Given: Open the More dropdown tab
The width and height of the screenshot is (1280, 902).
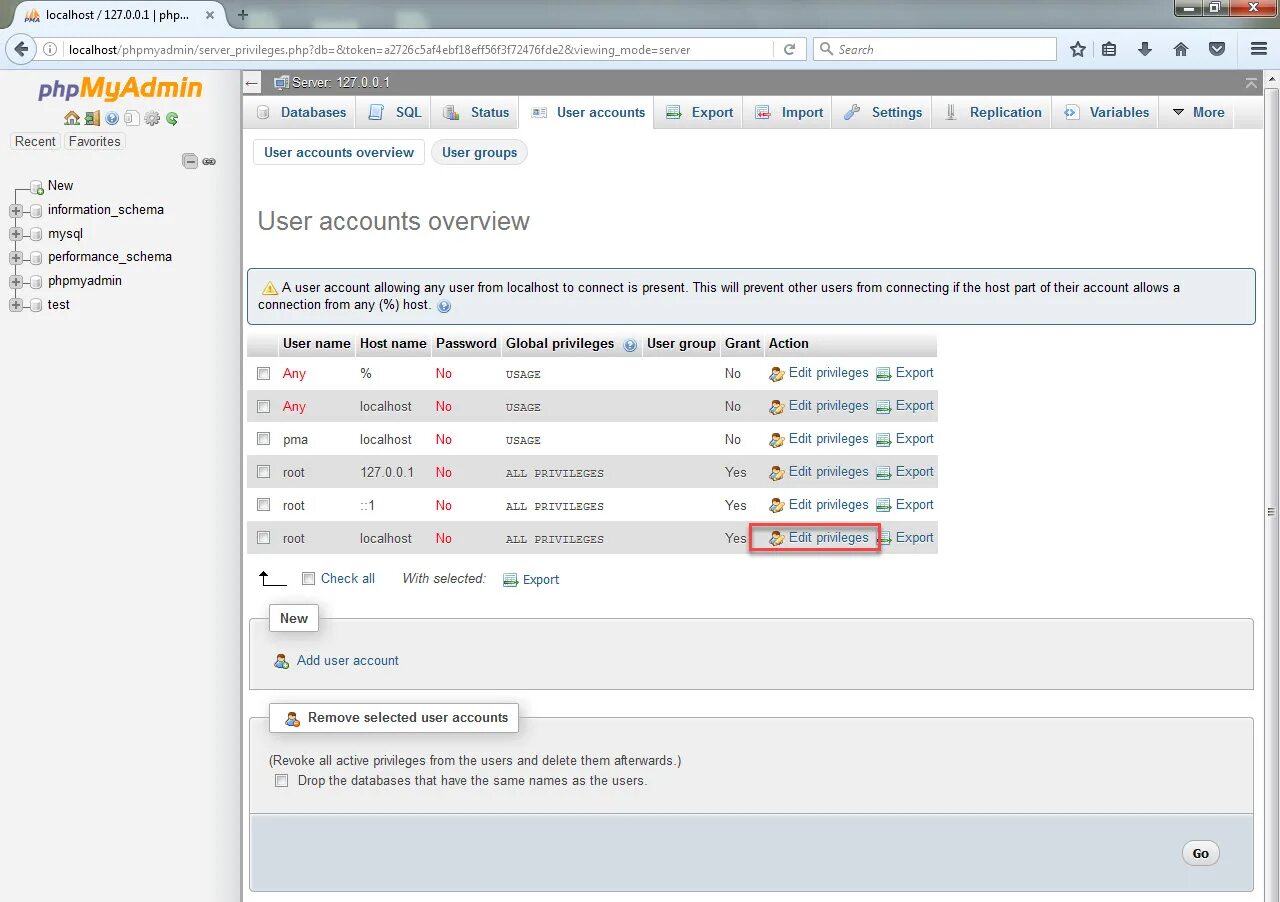Looking at the screenshot, I should [x=1197, y=112].
